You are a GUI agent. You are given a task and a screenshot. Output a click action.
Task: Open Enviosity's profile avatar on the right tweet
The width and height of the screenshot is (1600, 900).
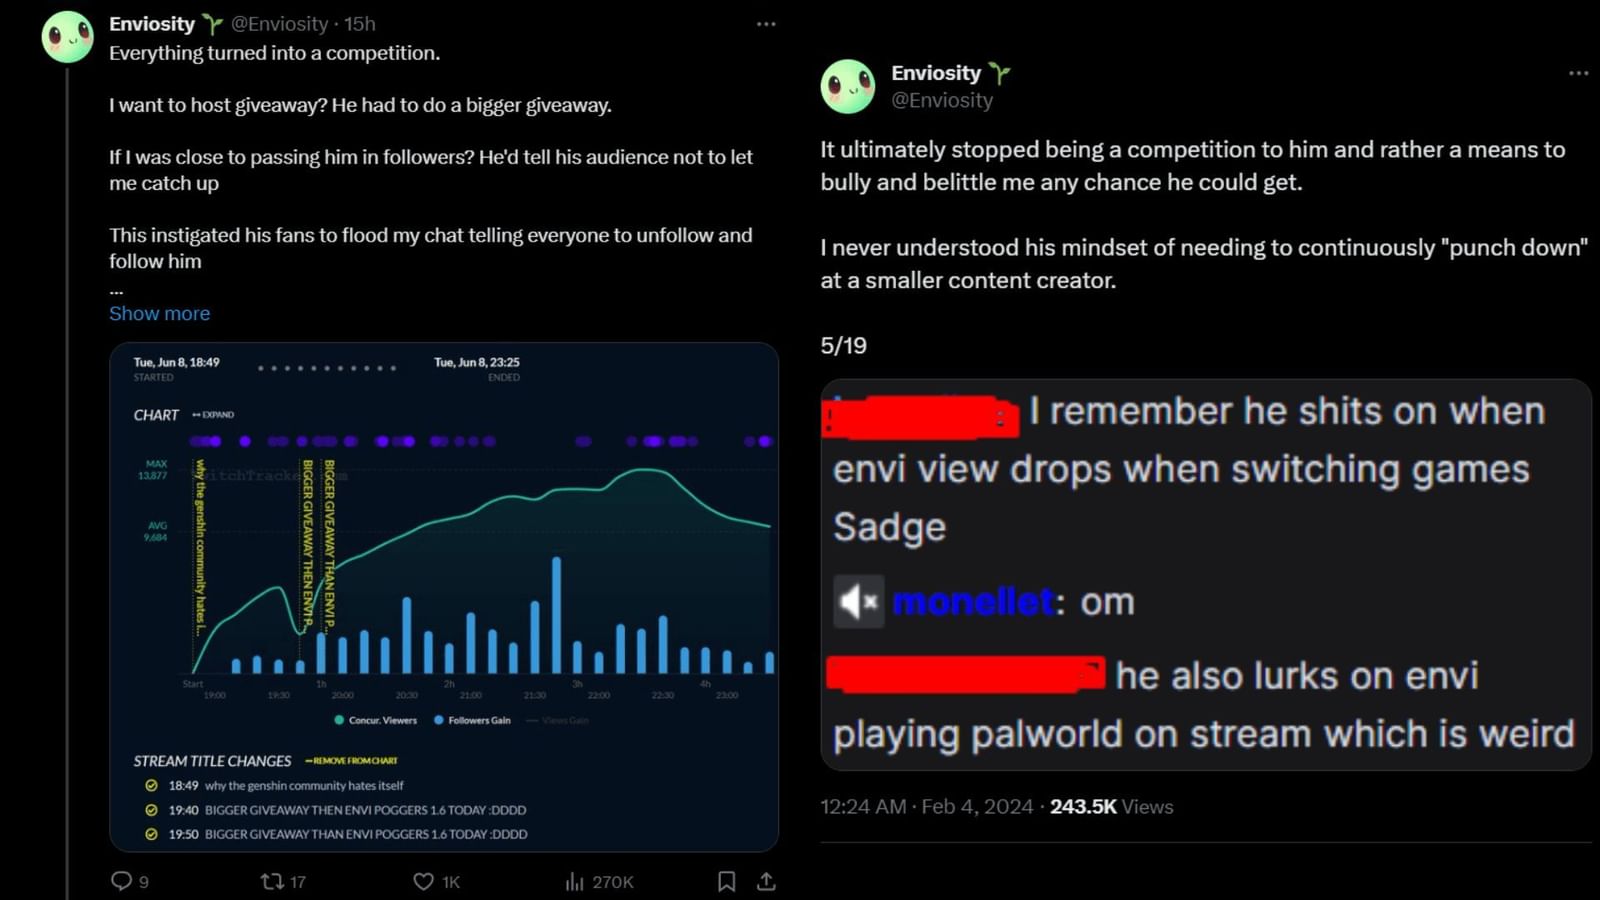848,86
